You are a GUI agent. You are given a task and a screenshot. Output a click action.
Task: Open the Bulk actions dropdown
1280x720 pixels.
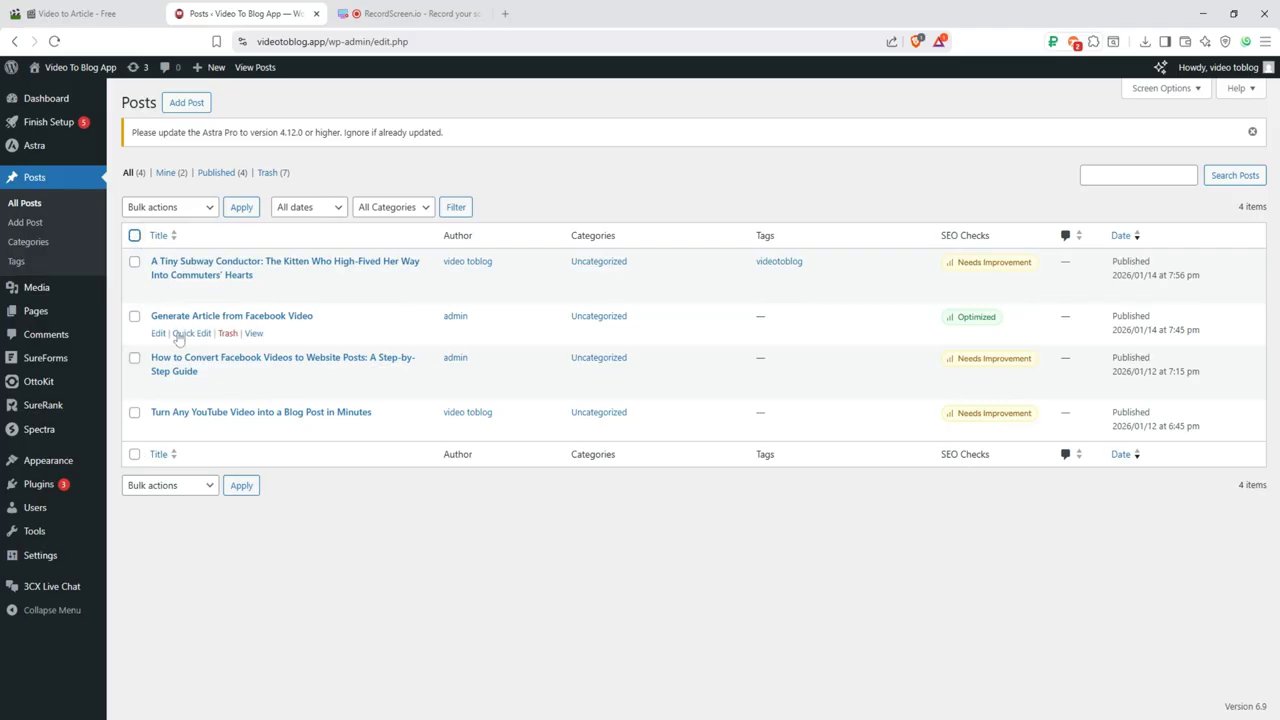[x=169, y=207]
